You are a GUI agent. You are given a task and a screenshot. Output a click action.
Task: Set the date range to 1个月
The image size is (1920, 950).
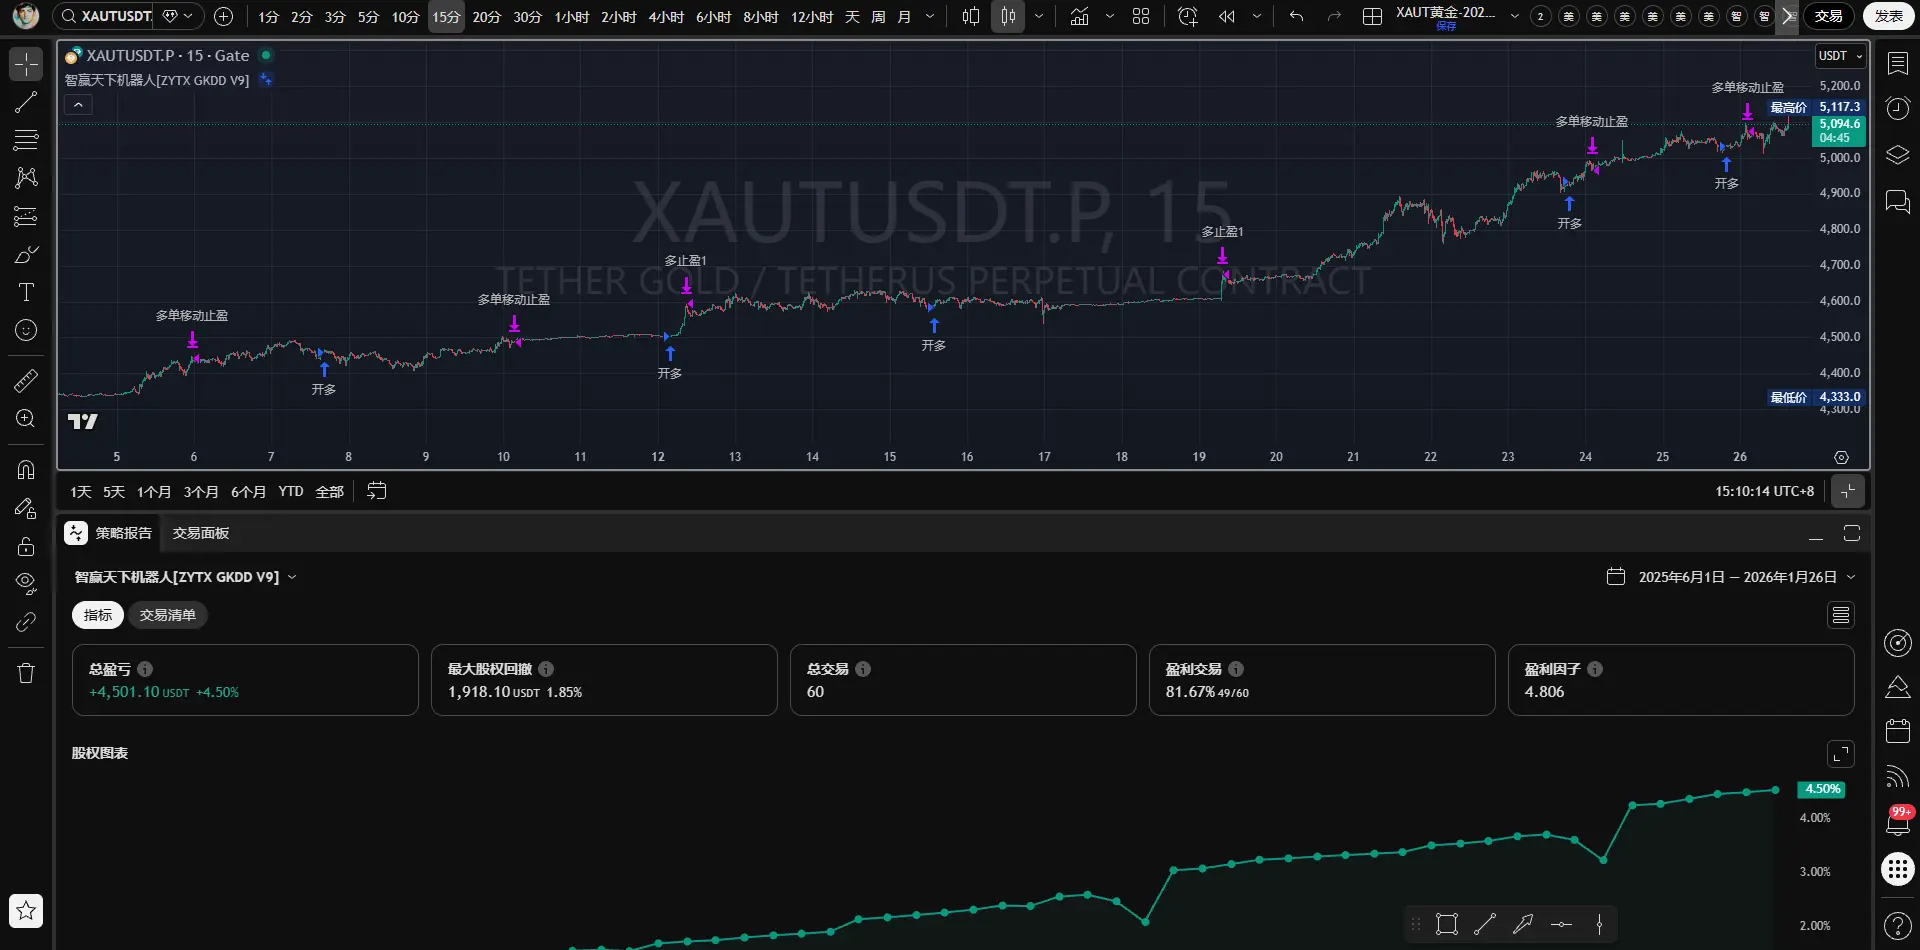[154, 492]
